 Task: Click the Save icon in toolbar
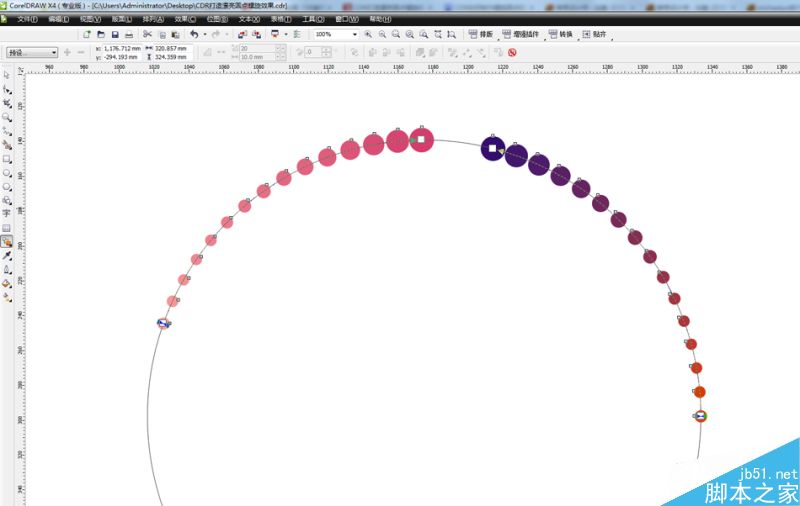pyautogui.click(x=115, y=34)
